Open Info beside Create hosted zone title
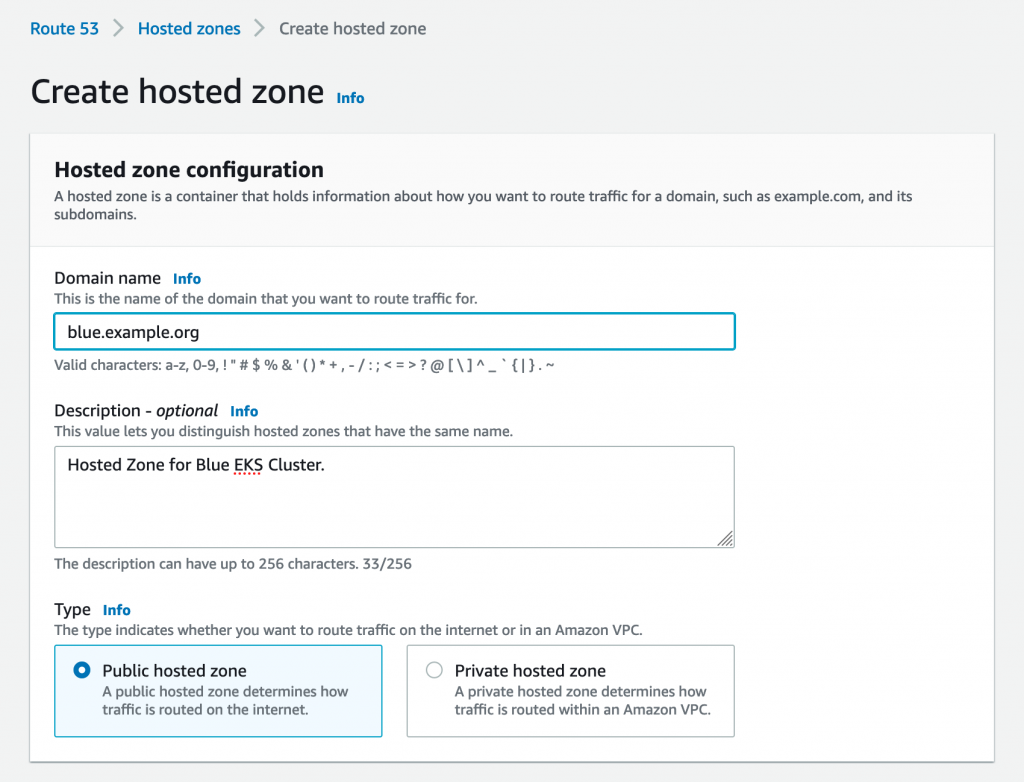1024x782 pixels. [350, 98]
